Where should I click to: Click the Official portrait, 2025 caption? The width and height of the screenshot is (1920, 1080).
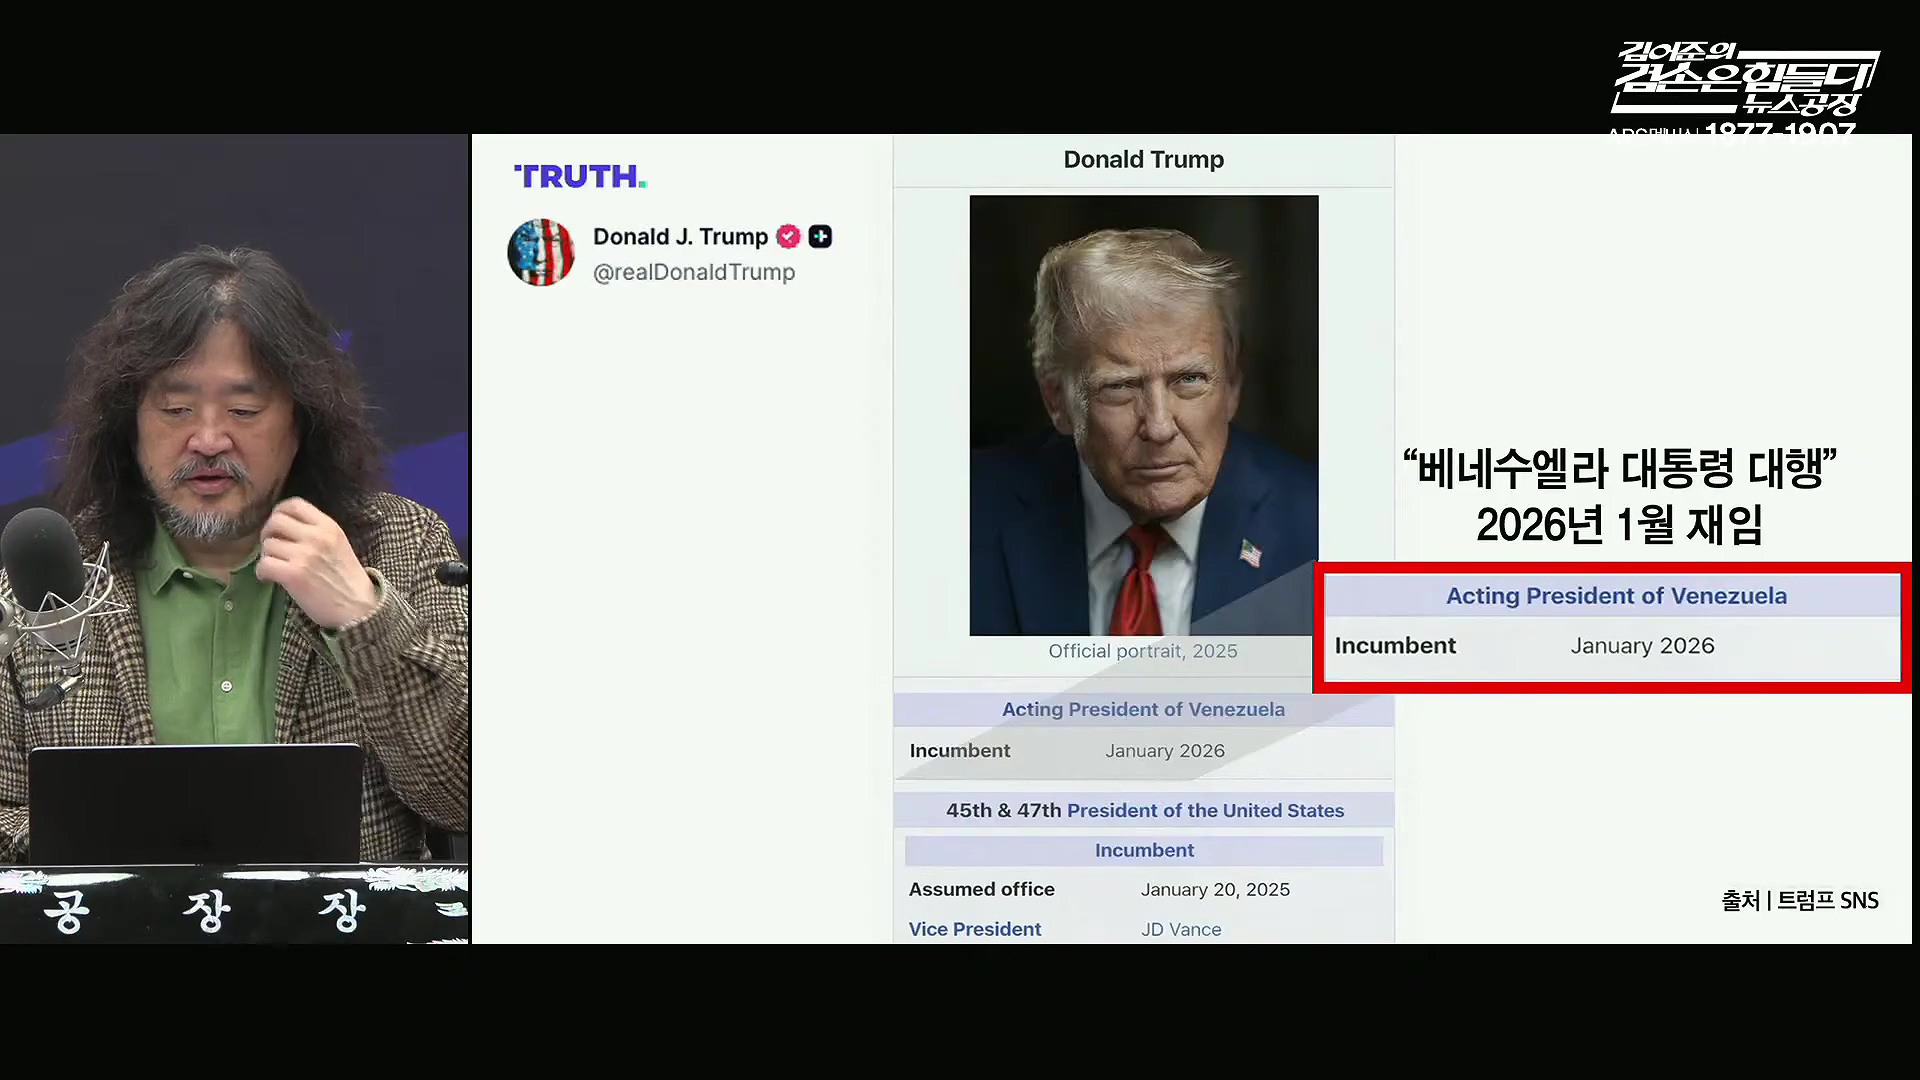[1142, 651]
